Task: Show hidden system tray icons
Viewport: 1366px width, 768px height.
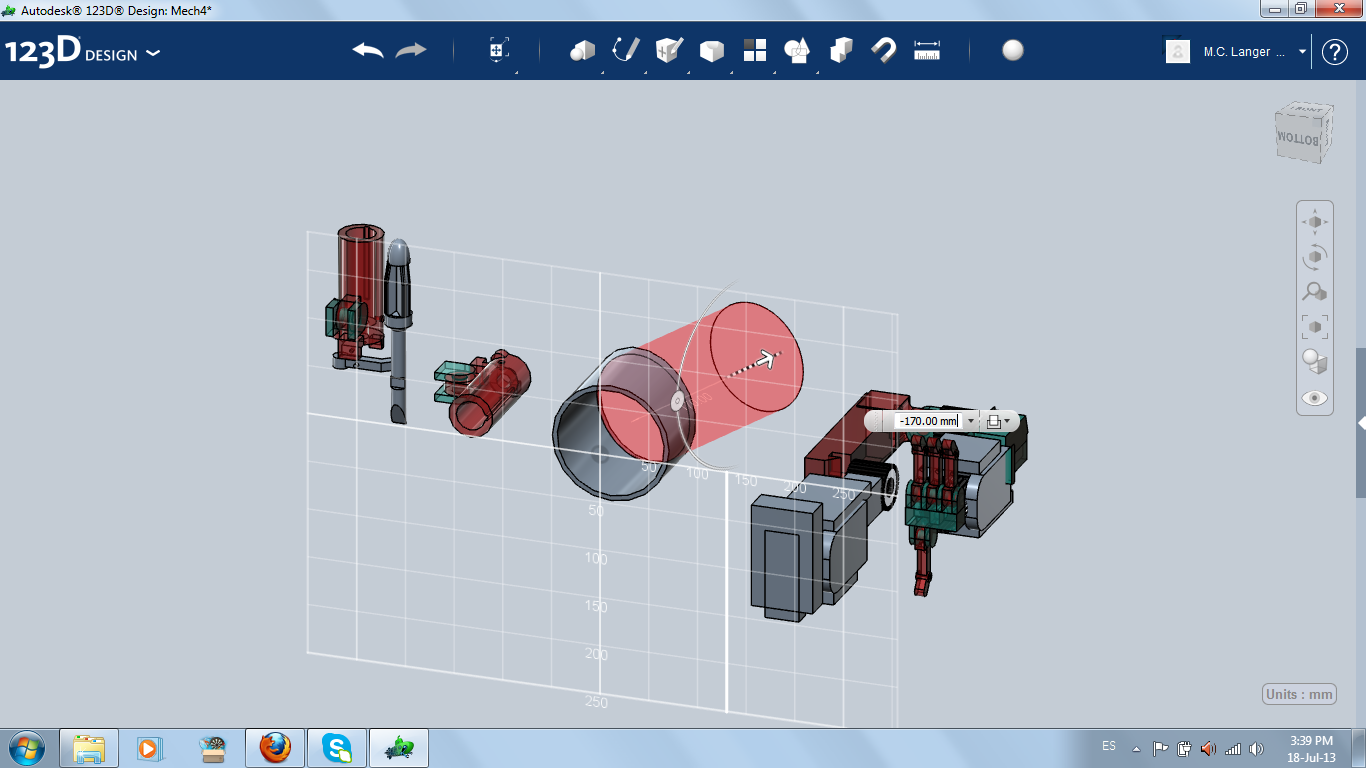Action: [x=1136, y=748]
